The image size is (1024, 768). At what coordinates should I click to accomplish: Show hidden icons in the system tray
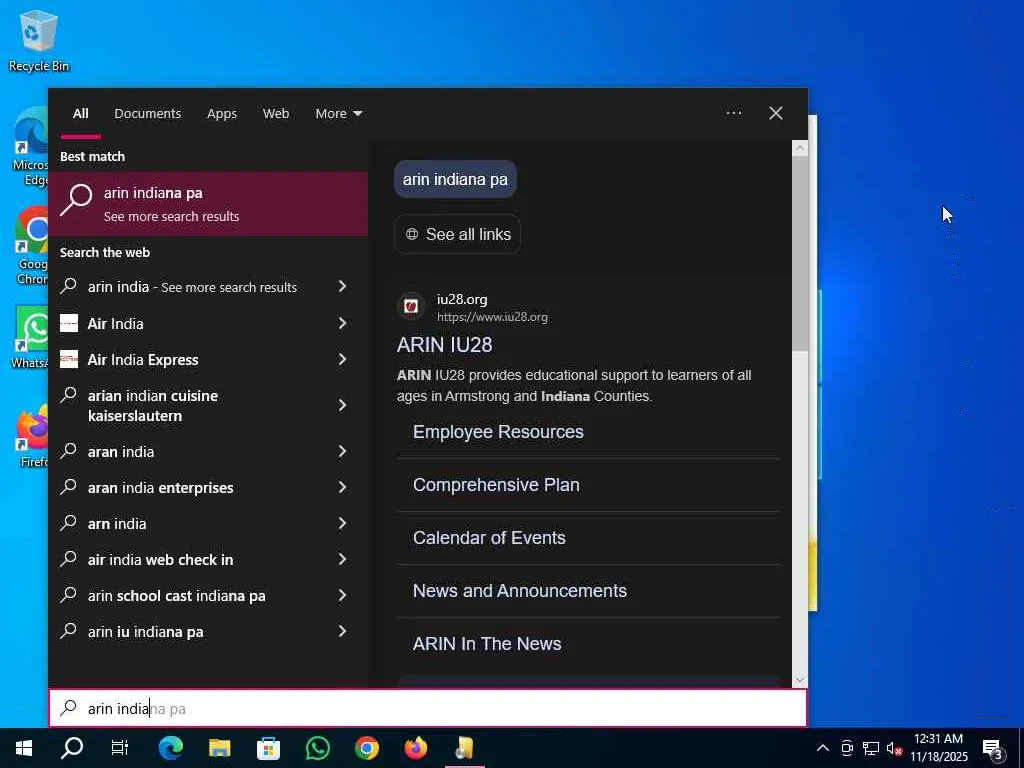[823, 748]
